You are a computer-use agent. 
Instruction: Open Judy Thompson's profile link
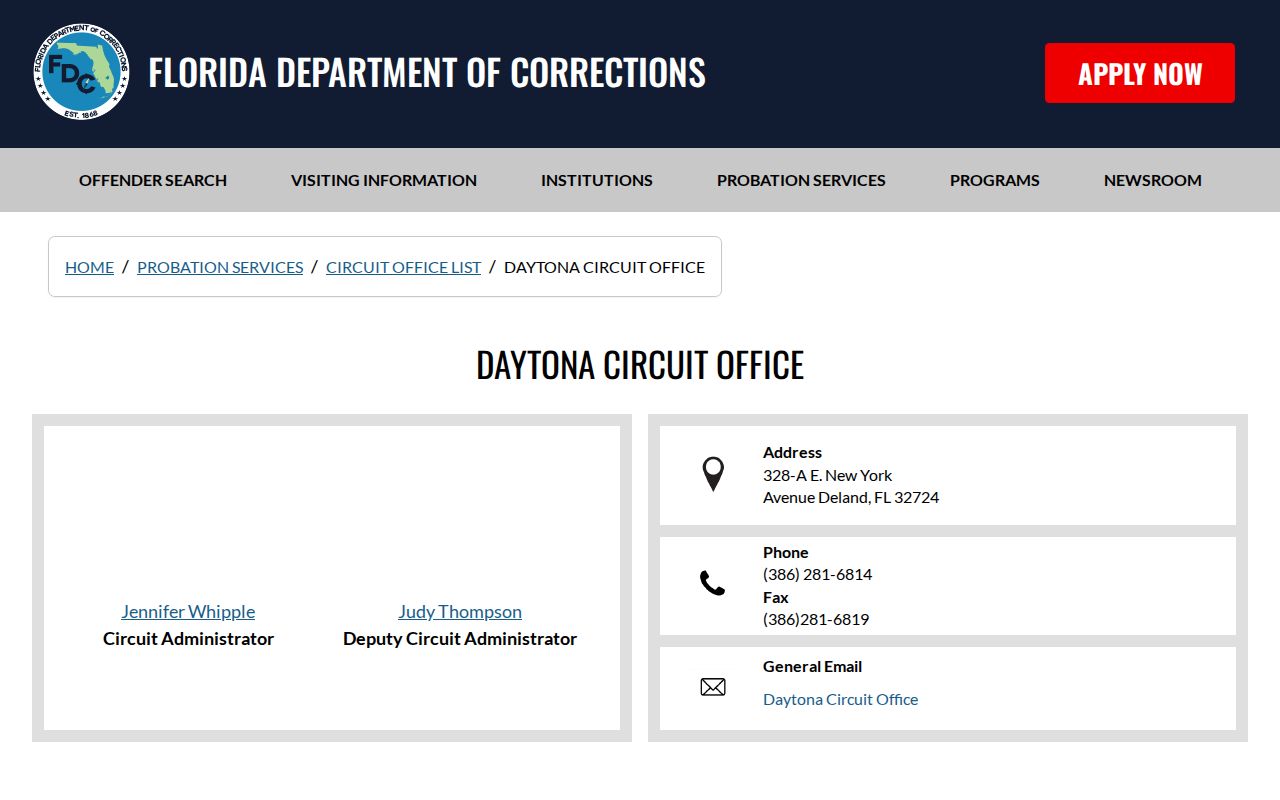[460, 611]
